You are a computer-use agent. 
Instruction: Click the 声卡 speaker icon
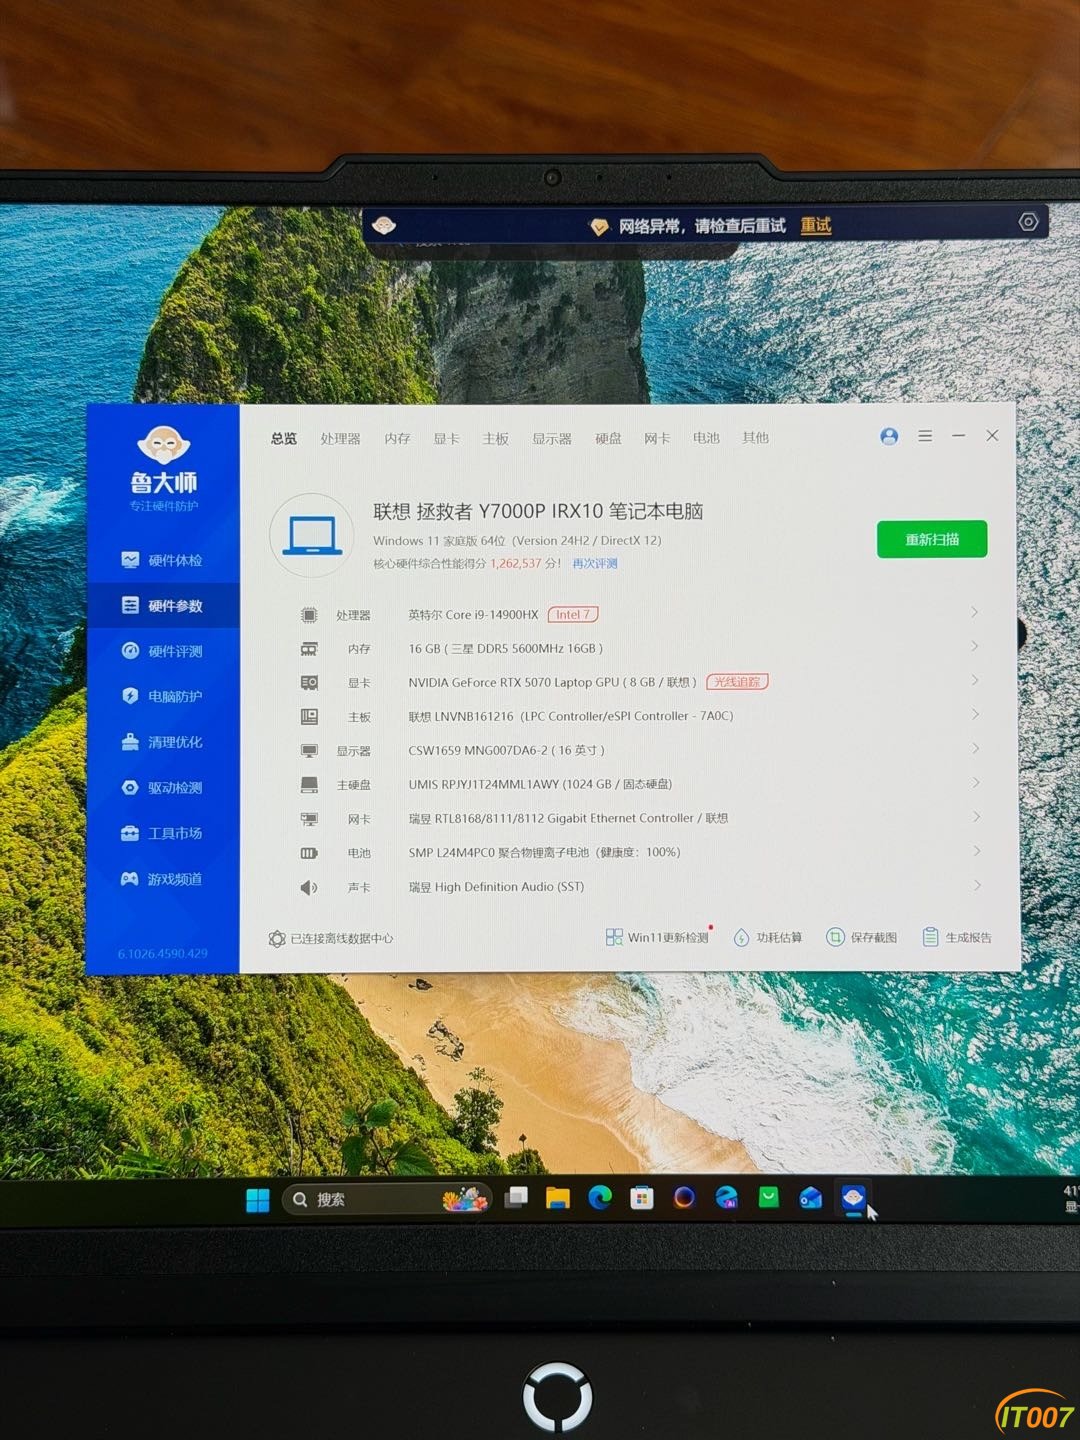[309, 887]
